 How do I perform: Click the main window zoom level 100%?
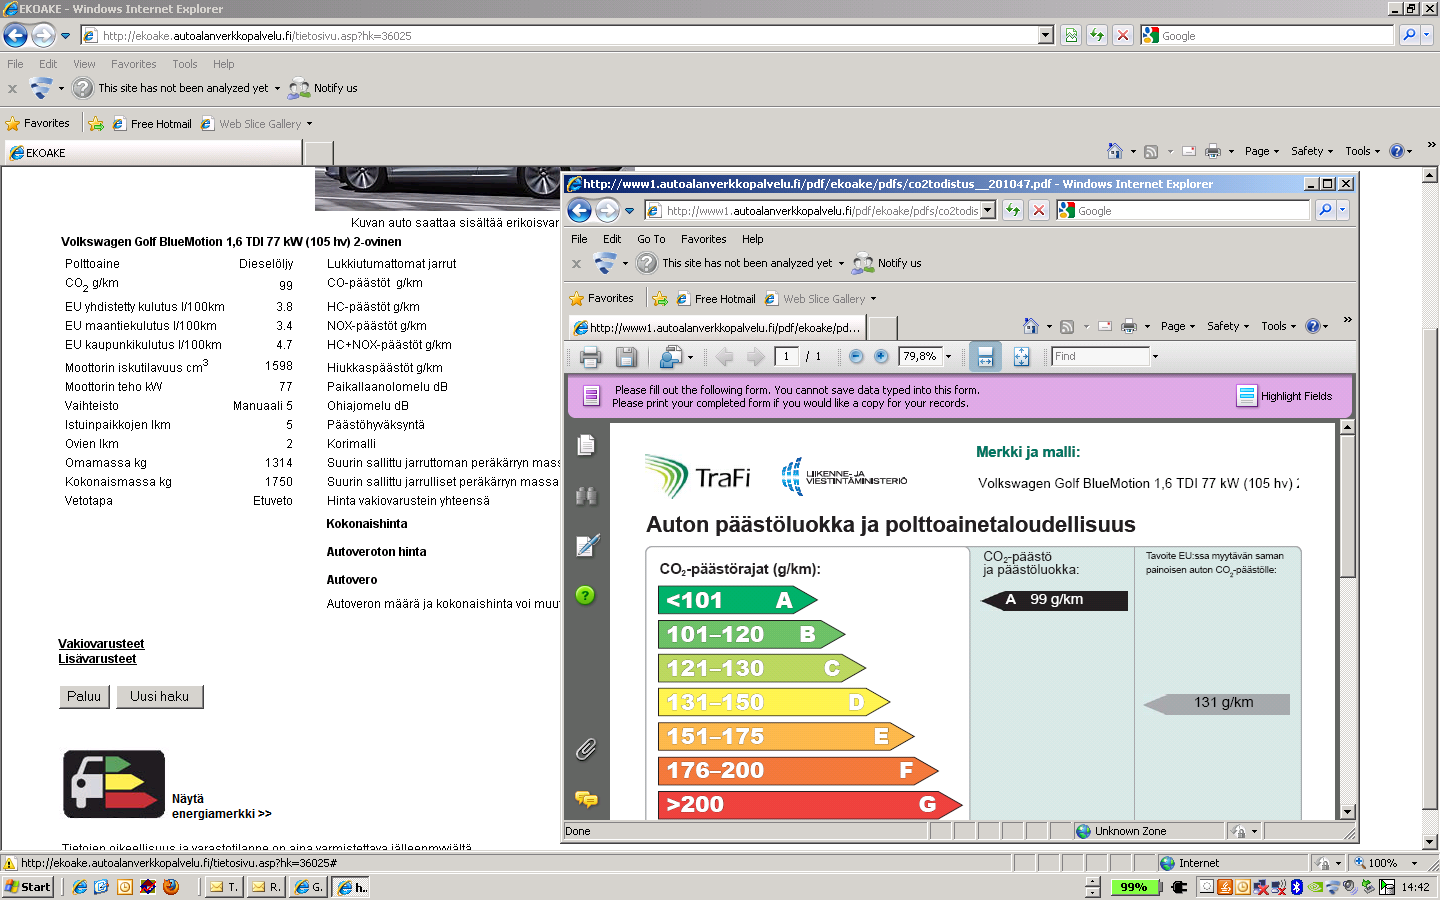(1383, 863)
